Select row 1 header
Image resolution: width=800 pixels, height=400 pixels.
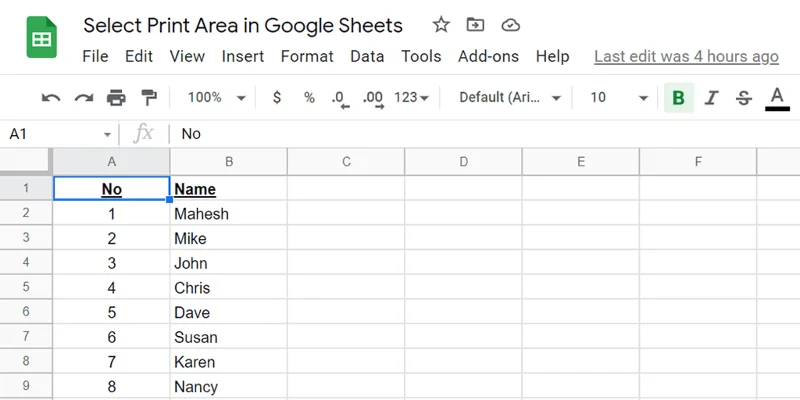pyautogui.click(x=26, y=188)
